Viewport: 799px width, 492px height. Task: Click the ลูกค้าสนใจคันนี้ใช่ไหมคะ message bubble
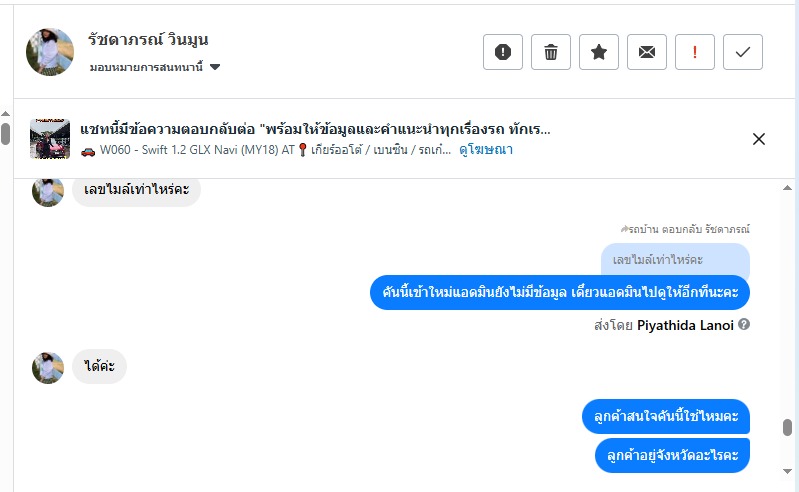(x=666, y=416)
